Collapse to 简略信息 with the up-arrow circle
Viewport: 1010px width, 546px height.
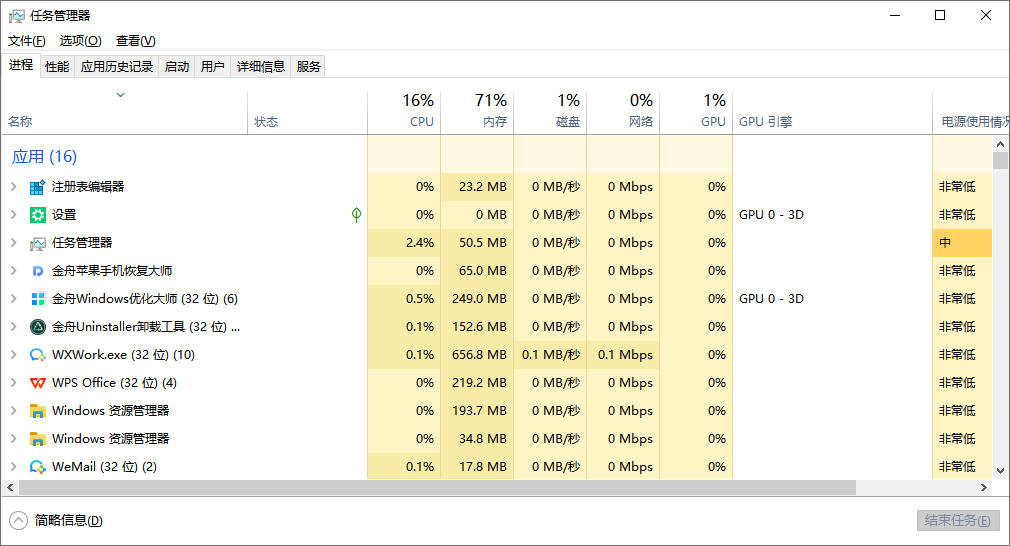pyautogui.click(x=19, y=520)
